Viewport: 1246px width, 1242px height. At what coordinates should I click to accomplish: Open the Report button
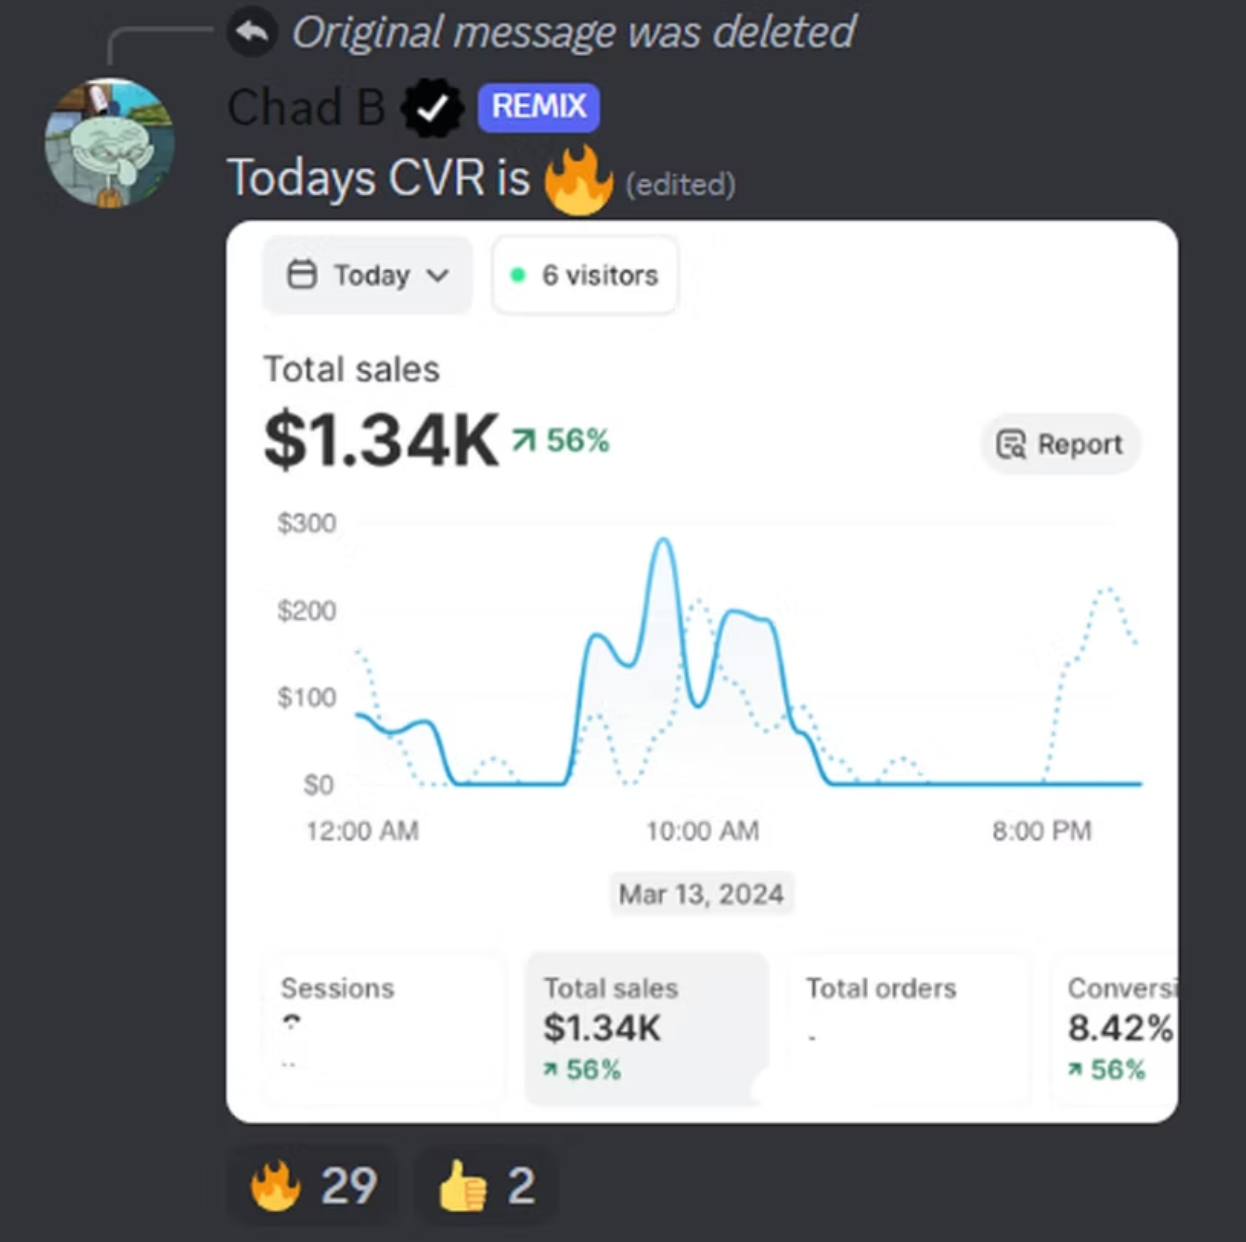click(1060, 444)
